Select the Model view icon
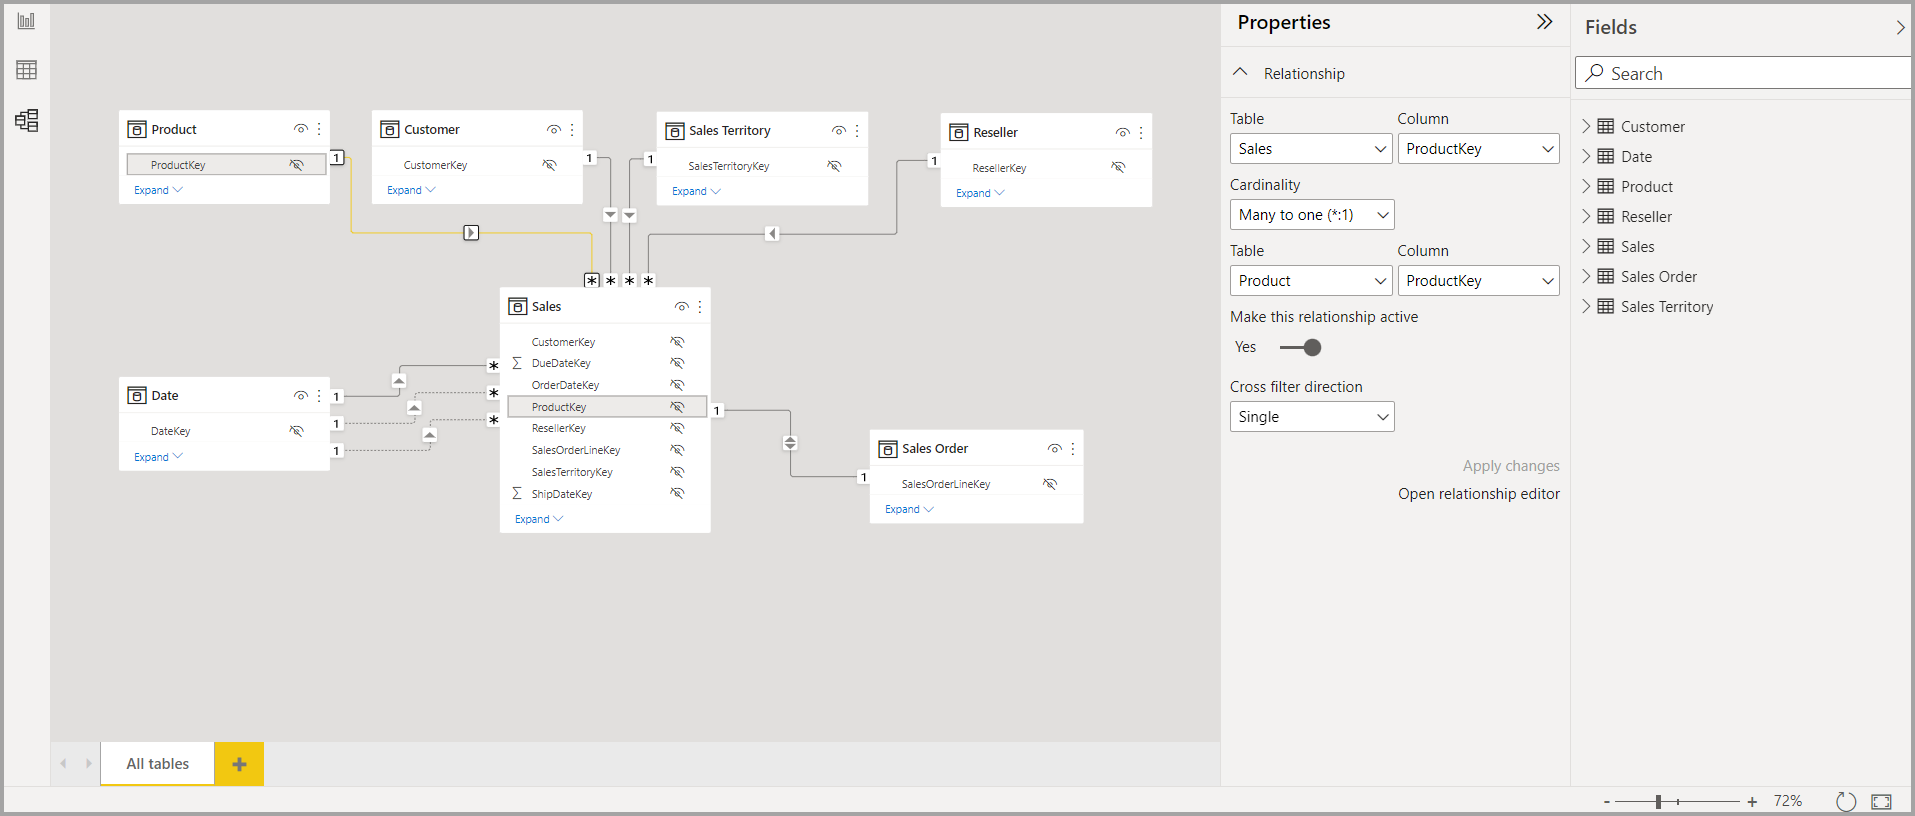This screenshot has width=1915, height=816. [x=27, y=121]
